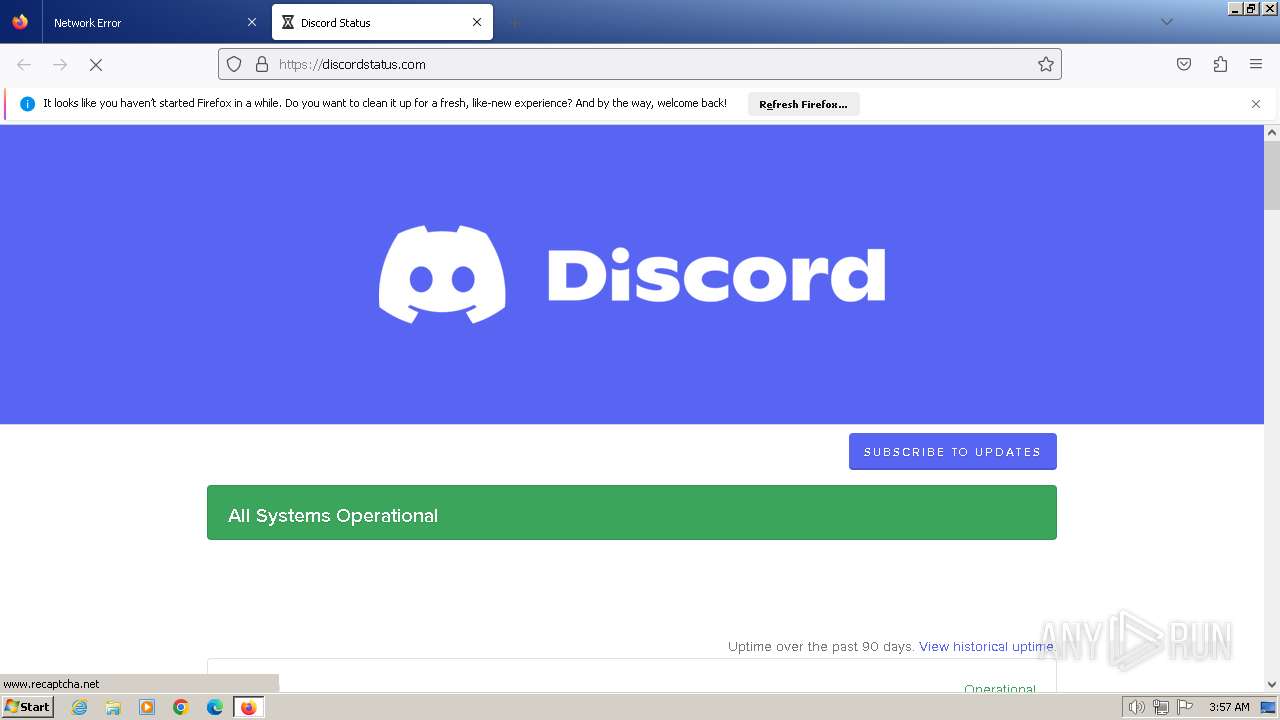Open Firefox application menu
This screenshot has width=1280, height=720.
pyautogui.click(x=1256, y=64)
